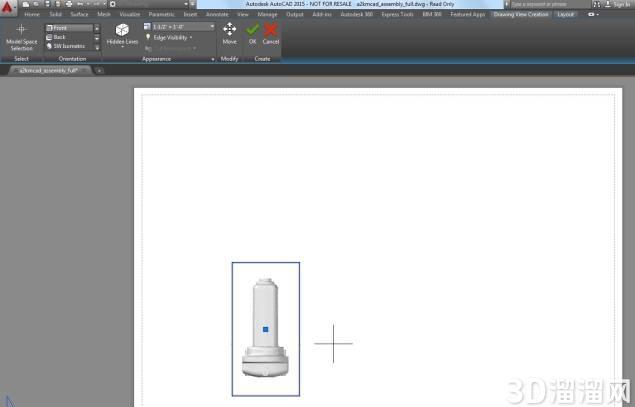
Task: Switch to the View ribbon tab
Action: click(x=243, y=14)
